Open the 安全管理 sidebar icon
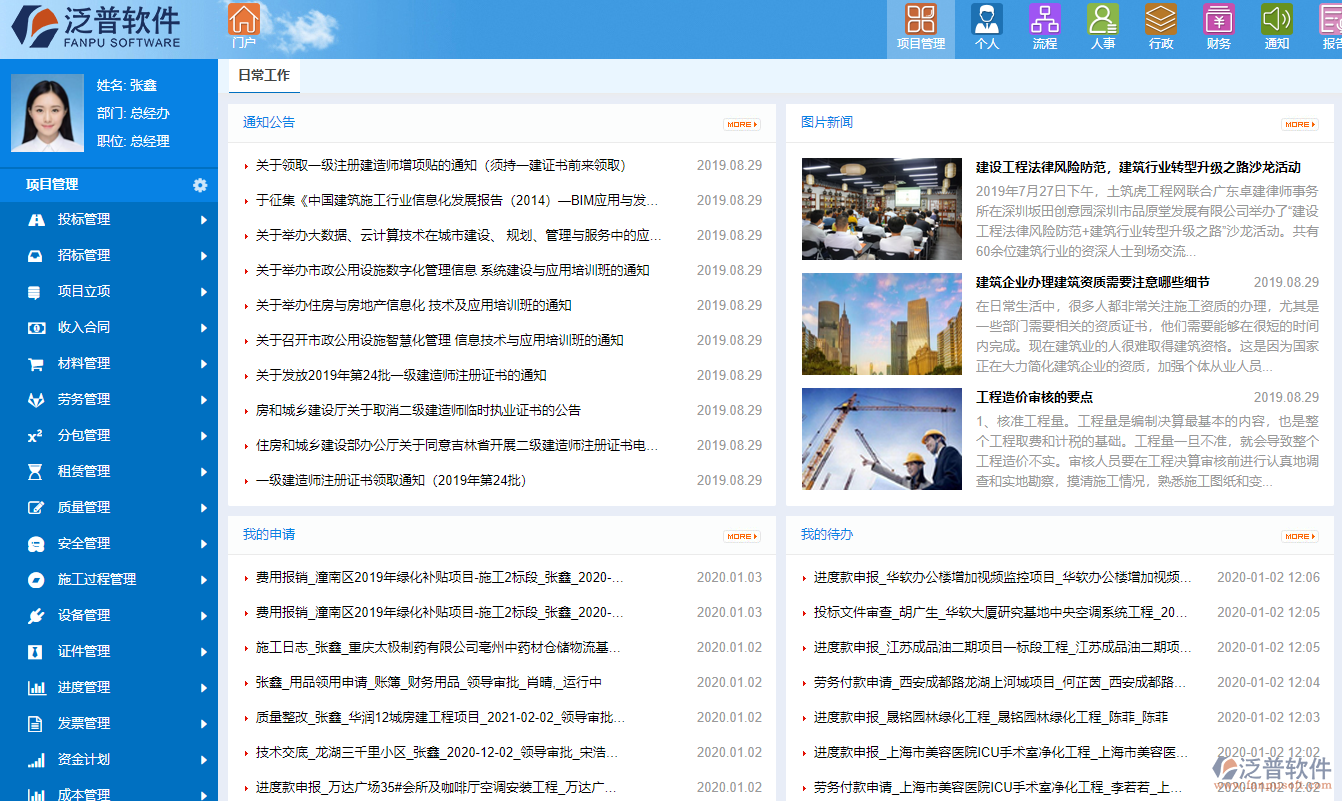Viewport: 1342px width, 801px height. click(x=35, y=543)
